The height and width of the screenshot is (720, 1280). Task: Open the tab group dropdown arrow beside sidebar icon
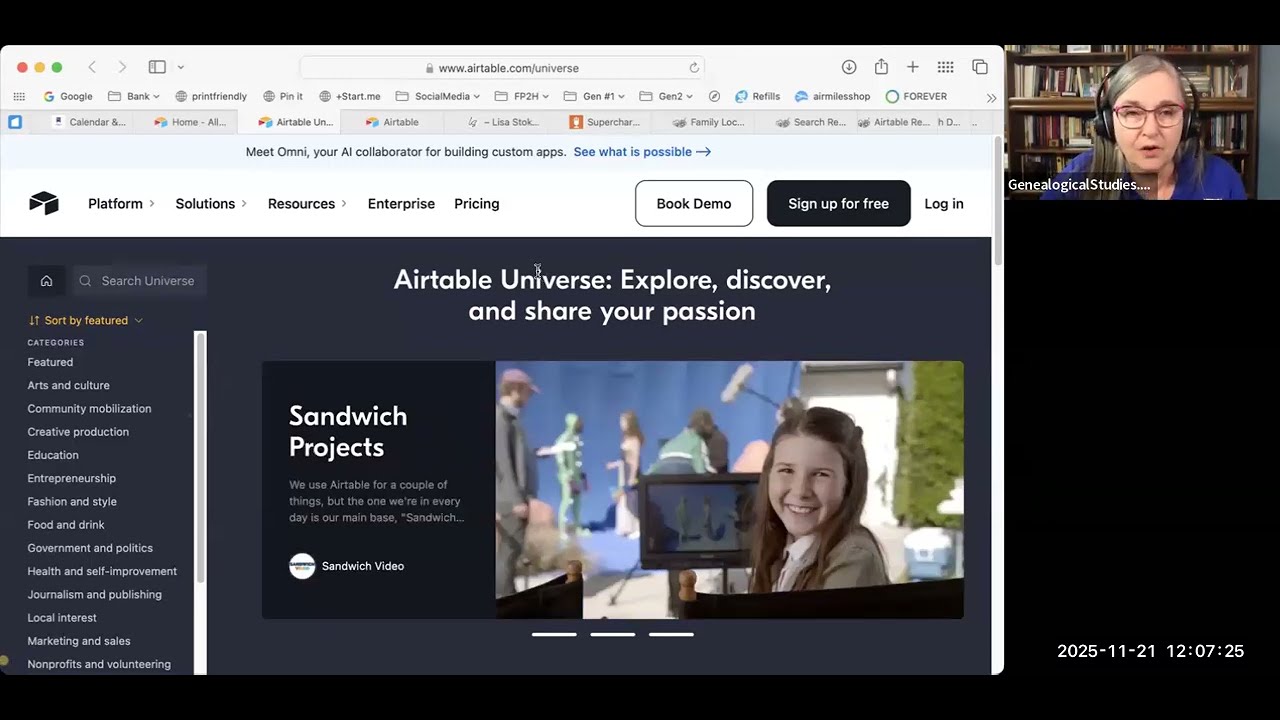coord(181,67)
